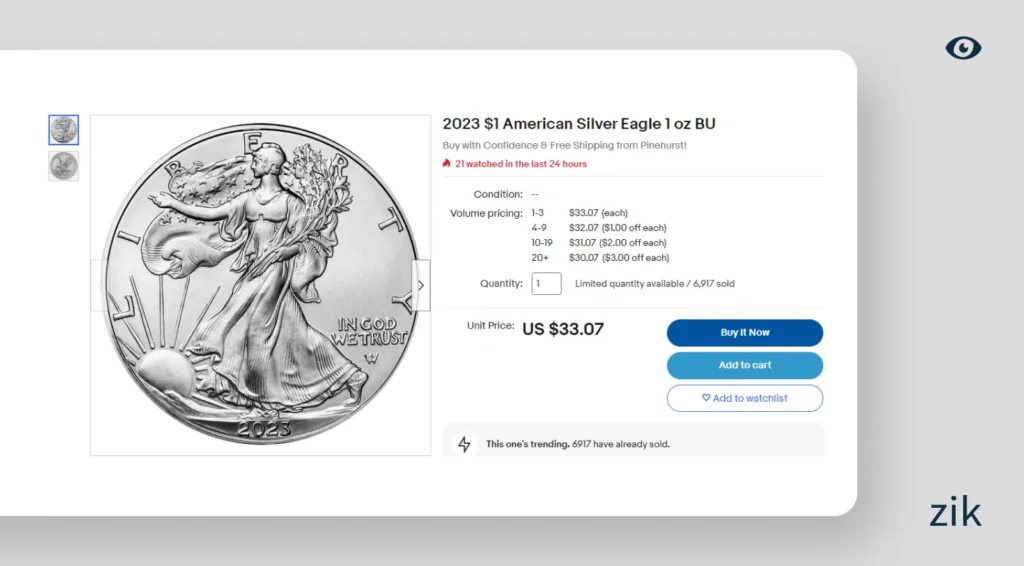Click the eye icon in the top-right corner
The width and height of the screenshot is (1024, 566).
tap(963, 47)
